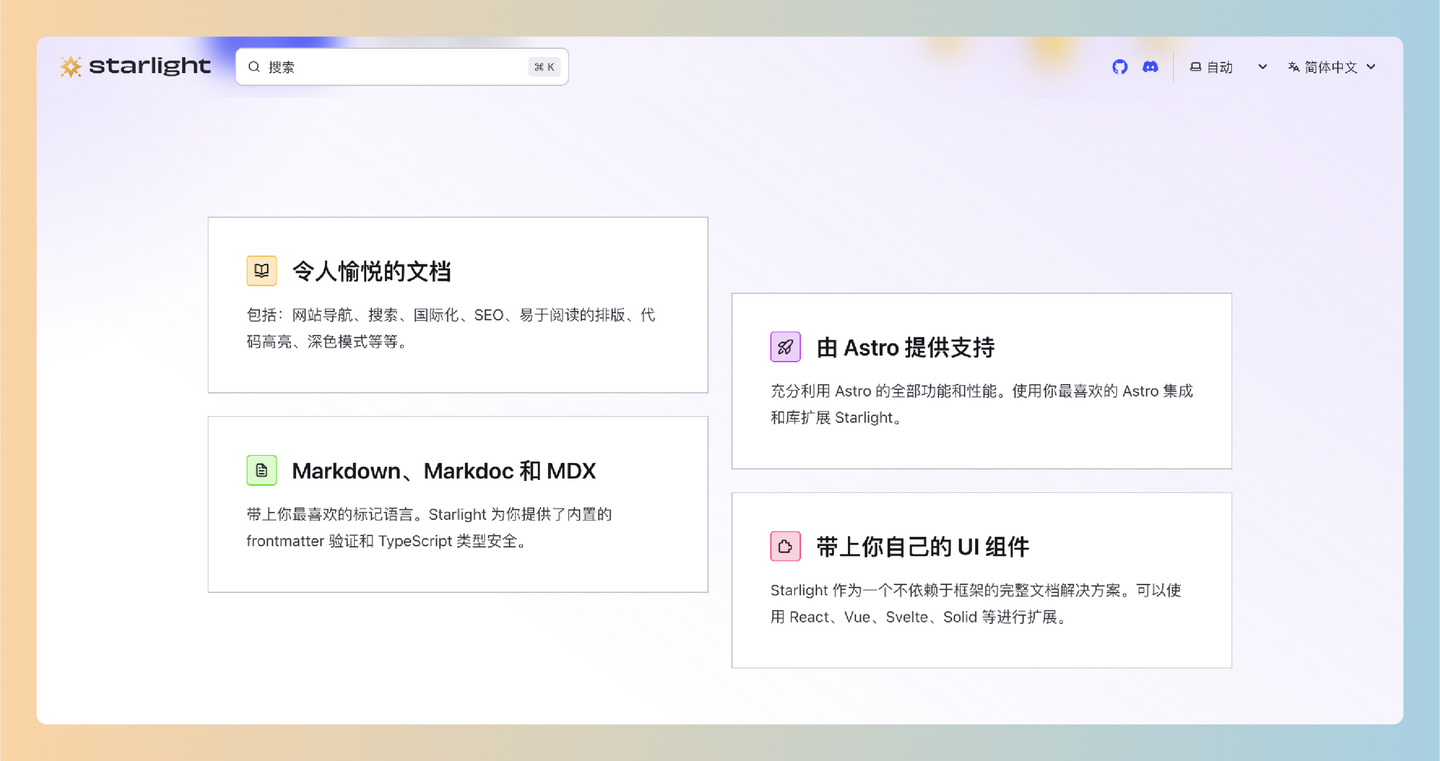
Task: Click the paragraph starting 包括：网站导航
Action: coord(451,328)
